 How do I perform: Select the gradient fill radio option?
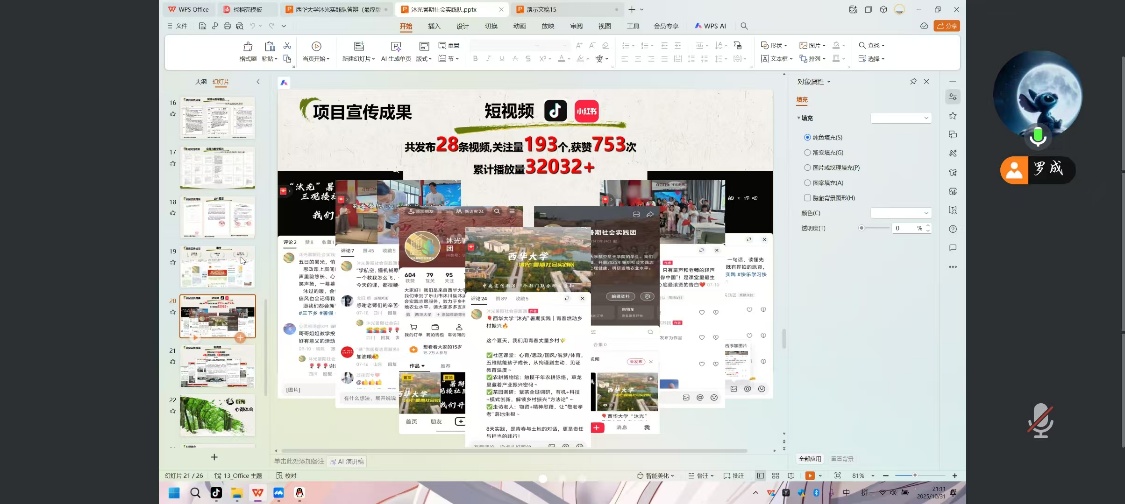click(808, 152)
